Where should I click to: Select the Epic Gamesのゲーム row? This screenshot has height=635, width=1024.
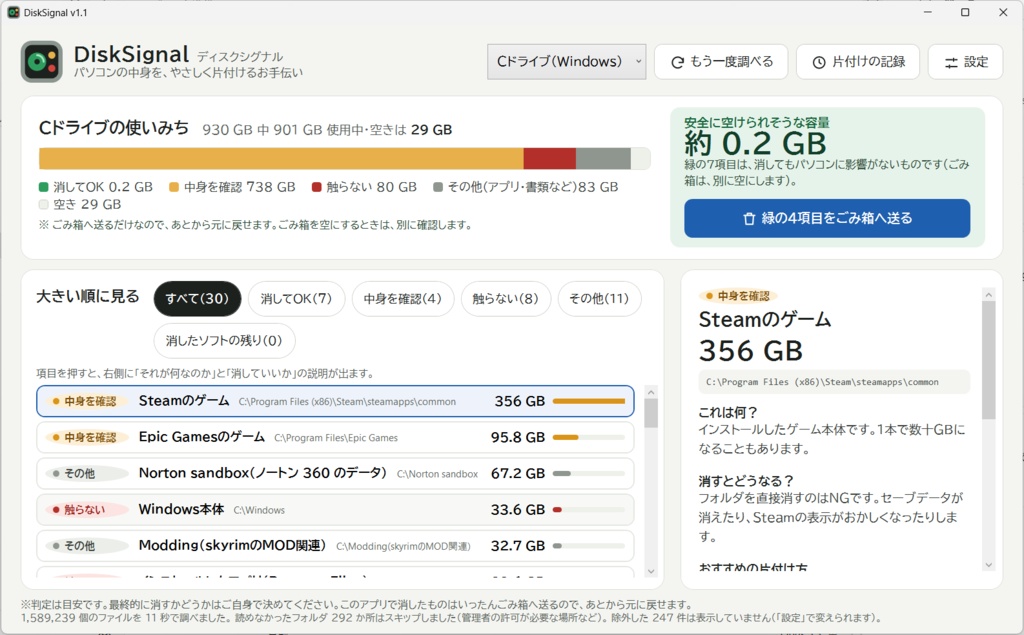tap(335, 437)
